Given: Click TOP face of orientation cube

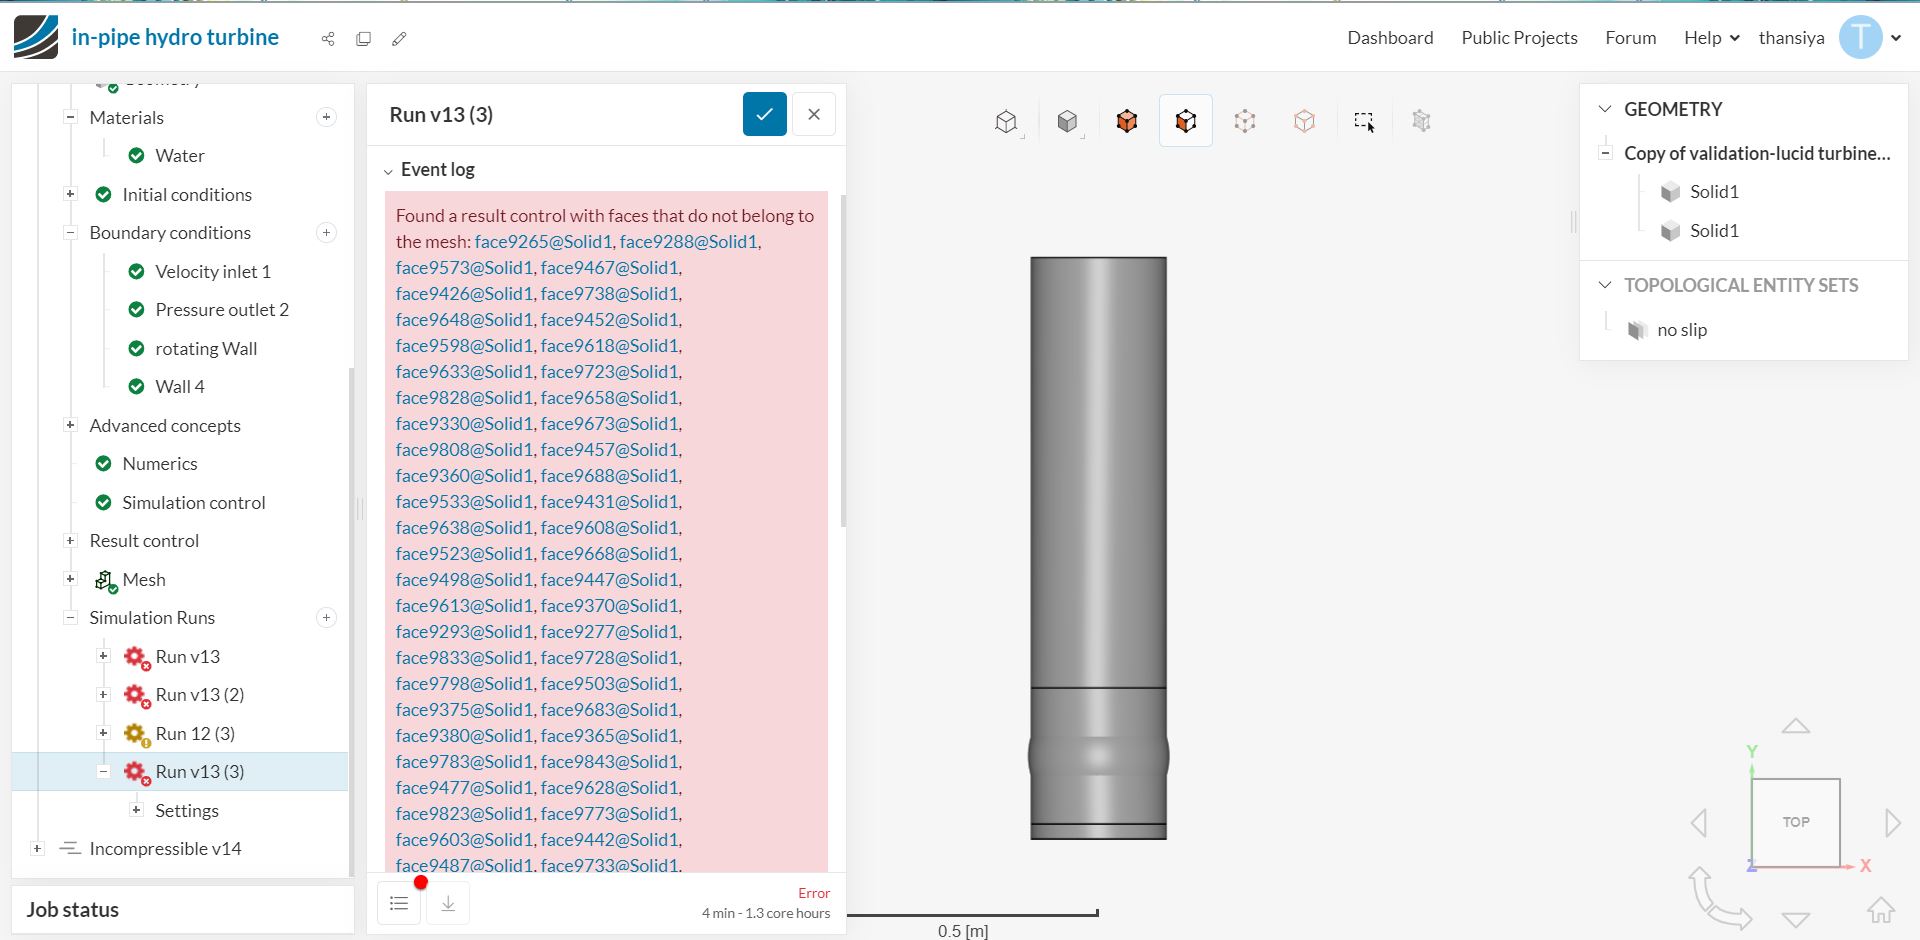Looking at the screenshot, I should tap(1796, 822).
